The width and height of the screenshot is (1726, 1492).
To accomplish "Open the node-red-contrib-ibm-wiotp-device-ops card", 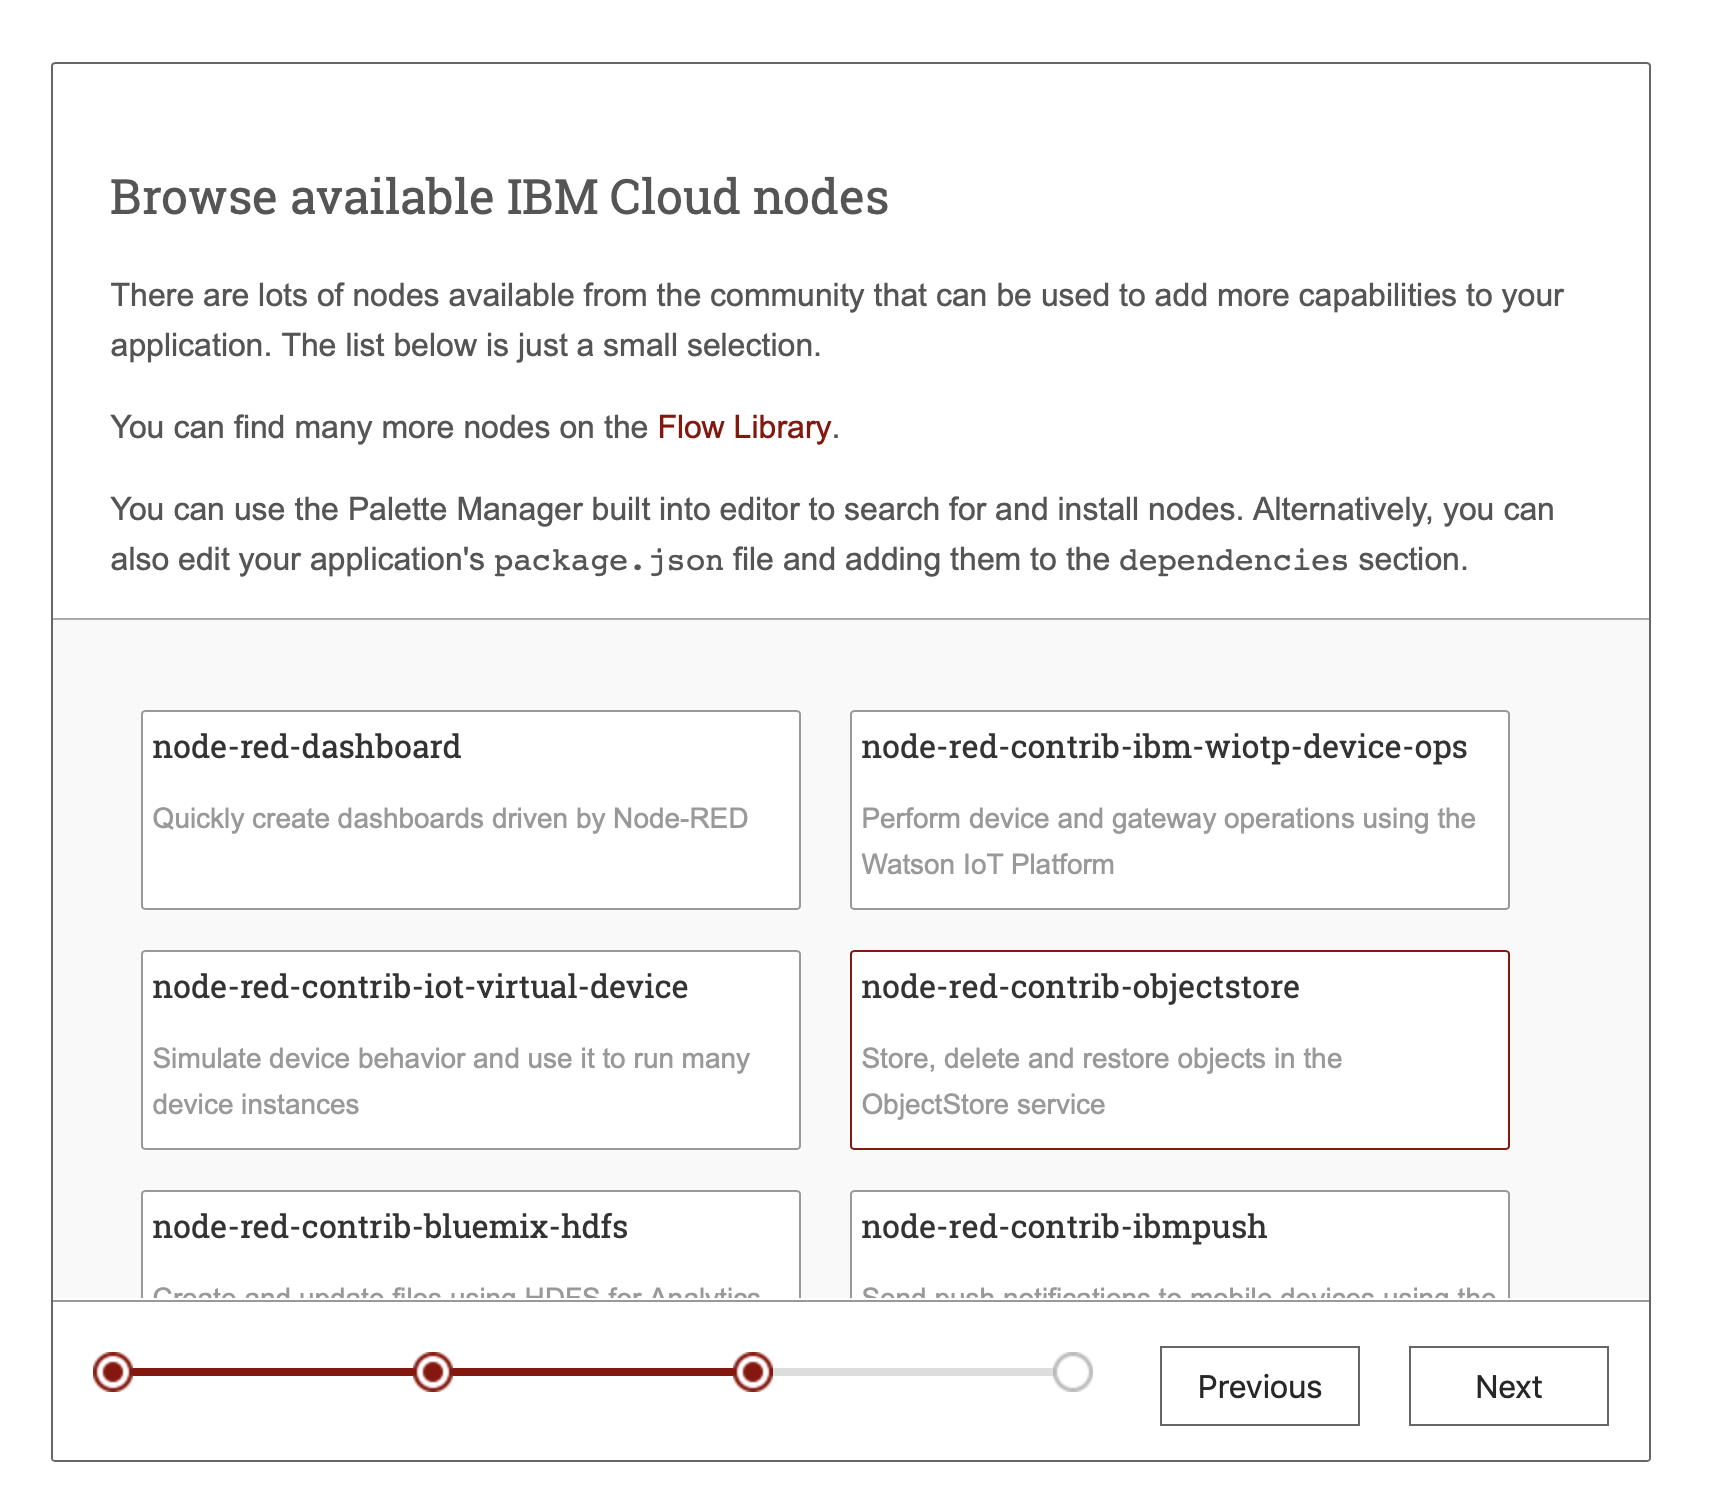I will pyautogui.click(x=1178, y=809).
